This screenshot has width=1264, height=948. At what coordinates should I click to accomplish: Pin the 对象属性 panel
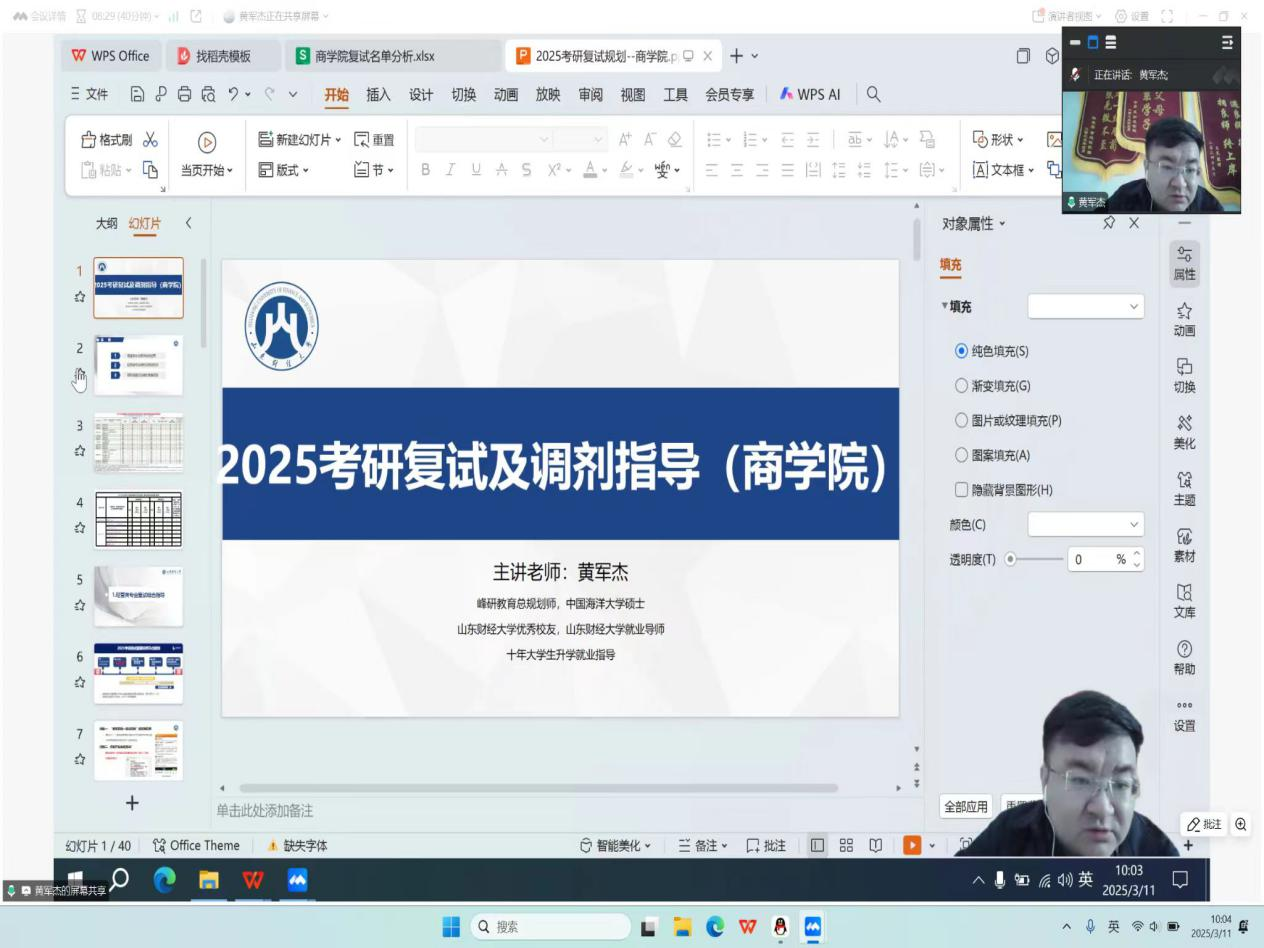coord(1109,223)
